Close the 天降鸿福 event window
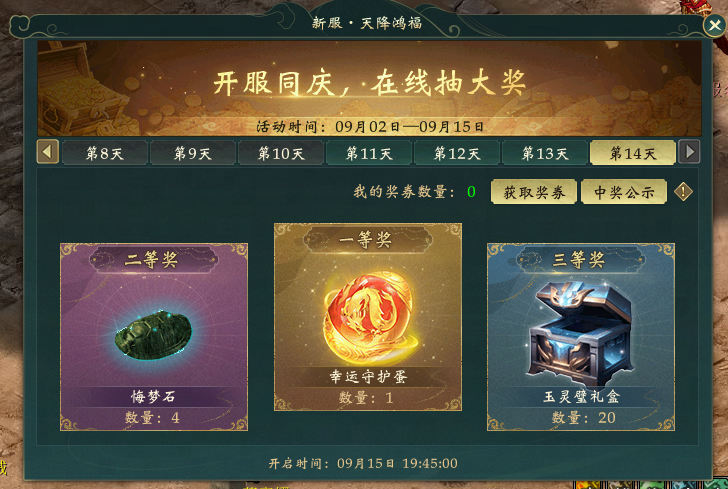The width and height of the screenshot is (728, 489). point(715,25)
